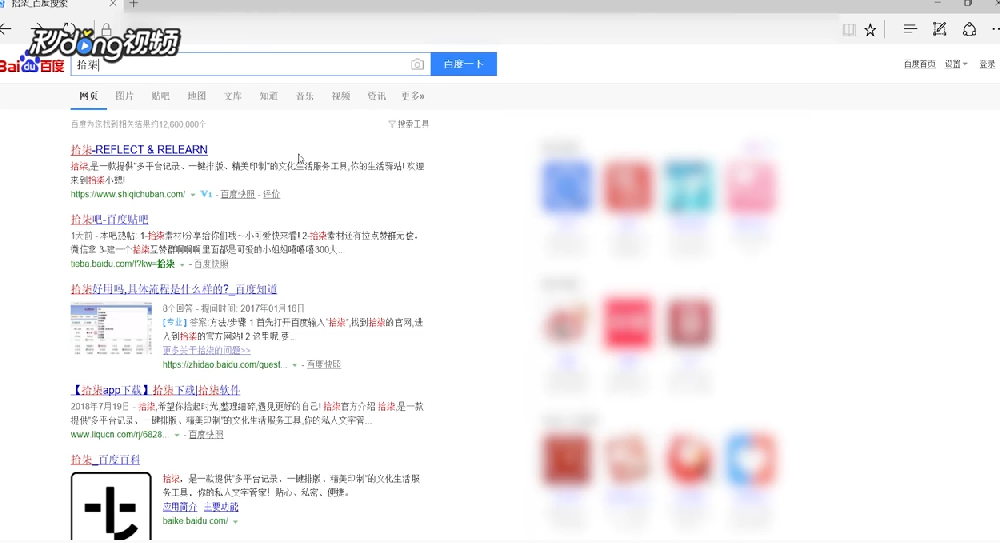Open the 拾柒好用吗 百度知道 result
The image size is (1000, 543).
point(174,289)
